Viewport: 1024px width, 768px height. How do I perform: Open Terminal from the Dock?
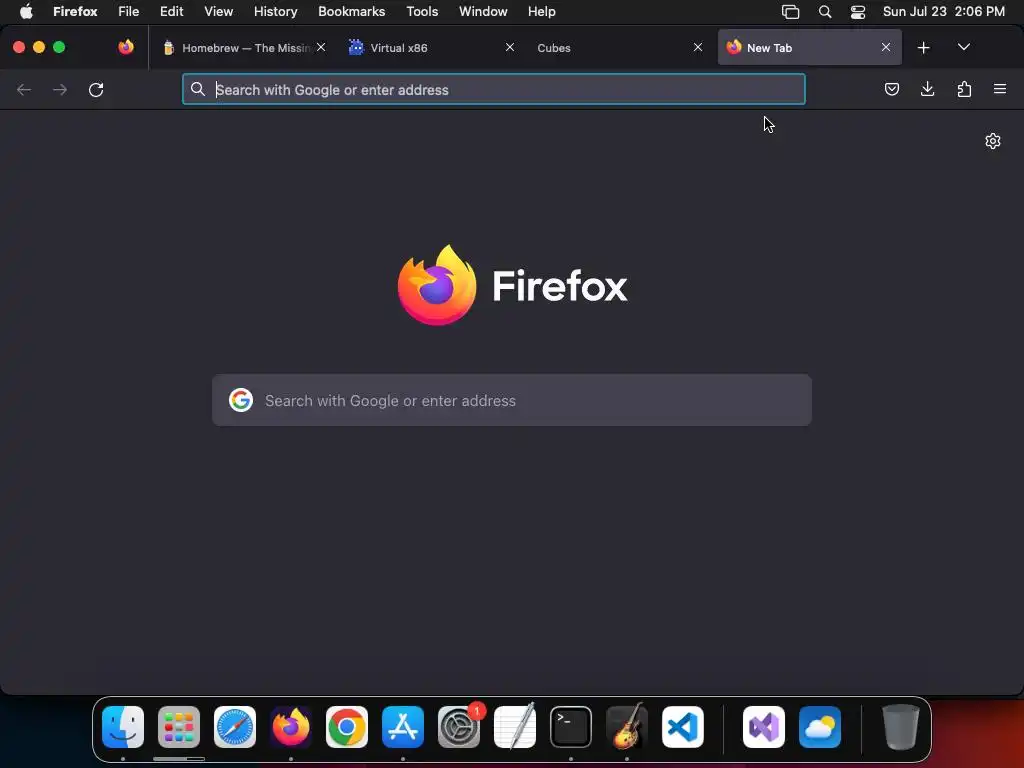point(571,727)
